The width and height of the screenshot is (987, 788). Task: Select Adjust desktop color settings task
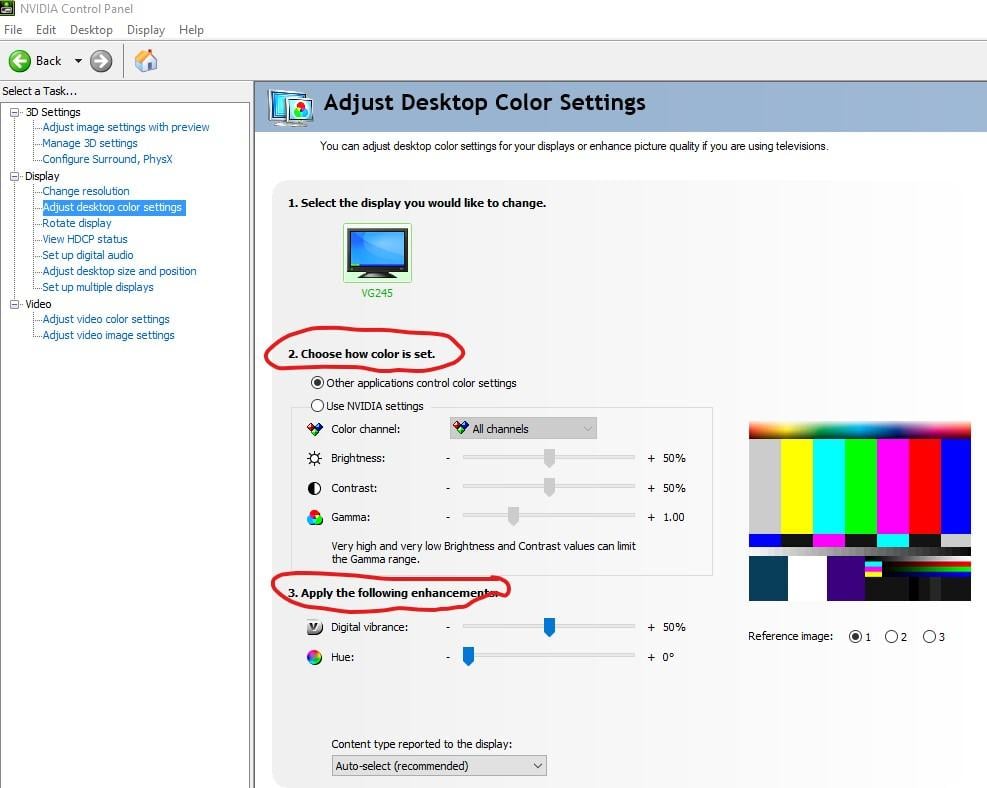click(112, 207)
